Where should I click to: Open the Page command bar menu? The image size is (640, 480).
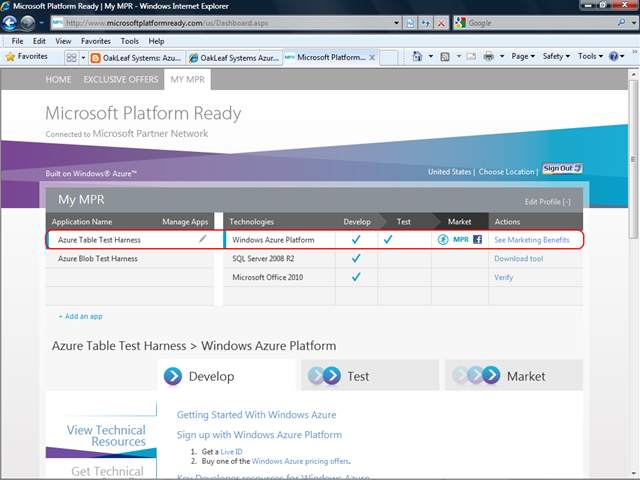(x=523, y=56)
